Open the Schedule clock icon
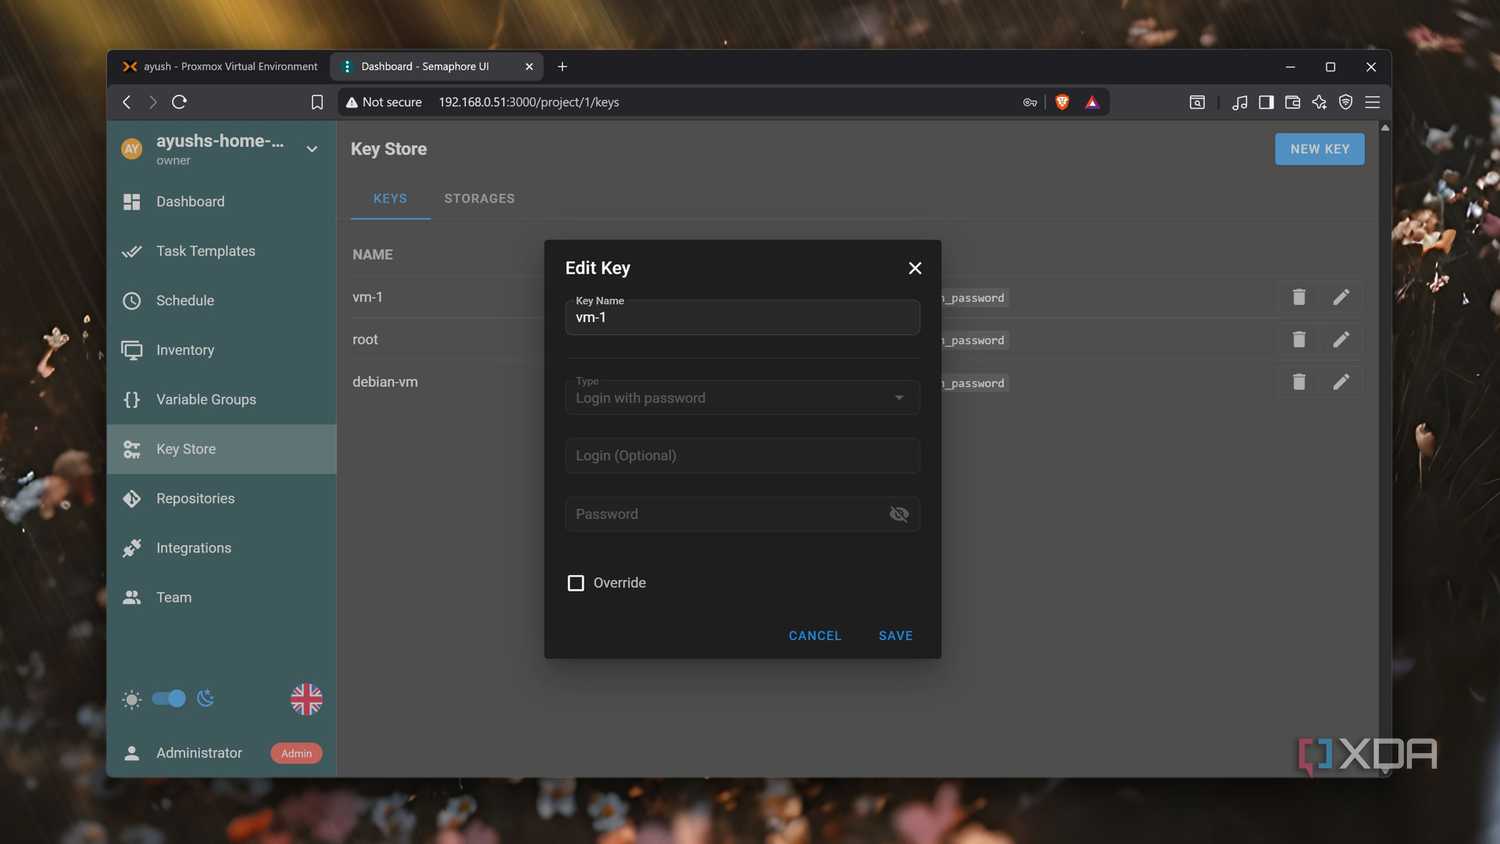This screenshot has width=1500, height=844. pos(132,301)
